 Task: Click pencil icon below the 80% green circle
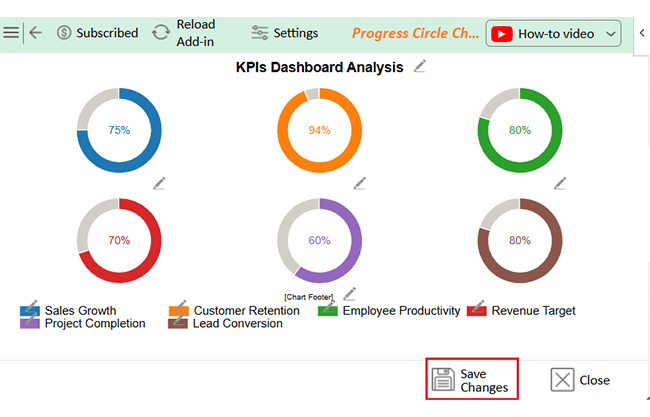coord(560,183)
